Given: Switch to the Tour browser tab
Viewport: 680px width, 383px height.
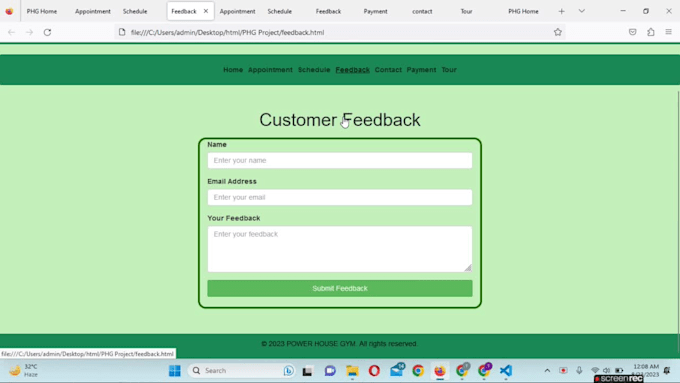Looking at the screenshot, I should click(x=466, y=11).
